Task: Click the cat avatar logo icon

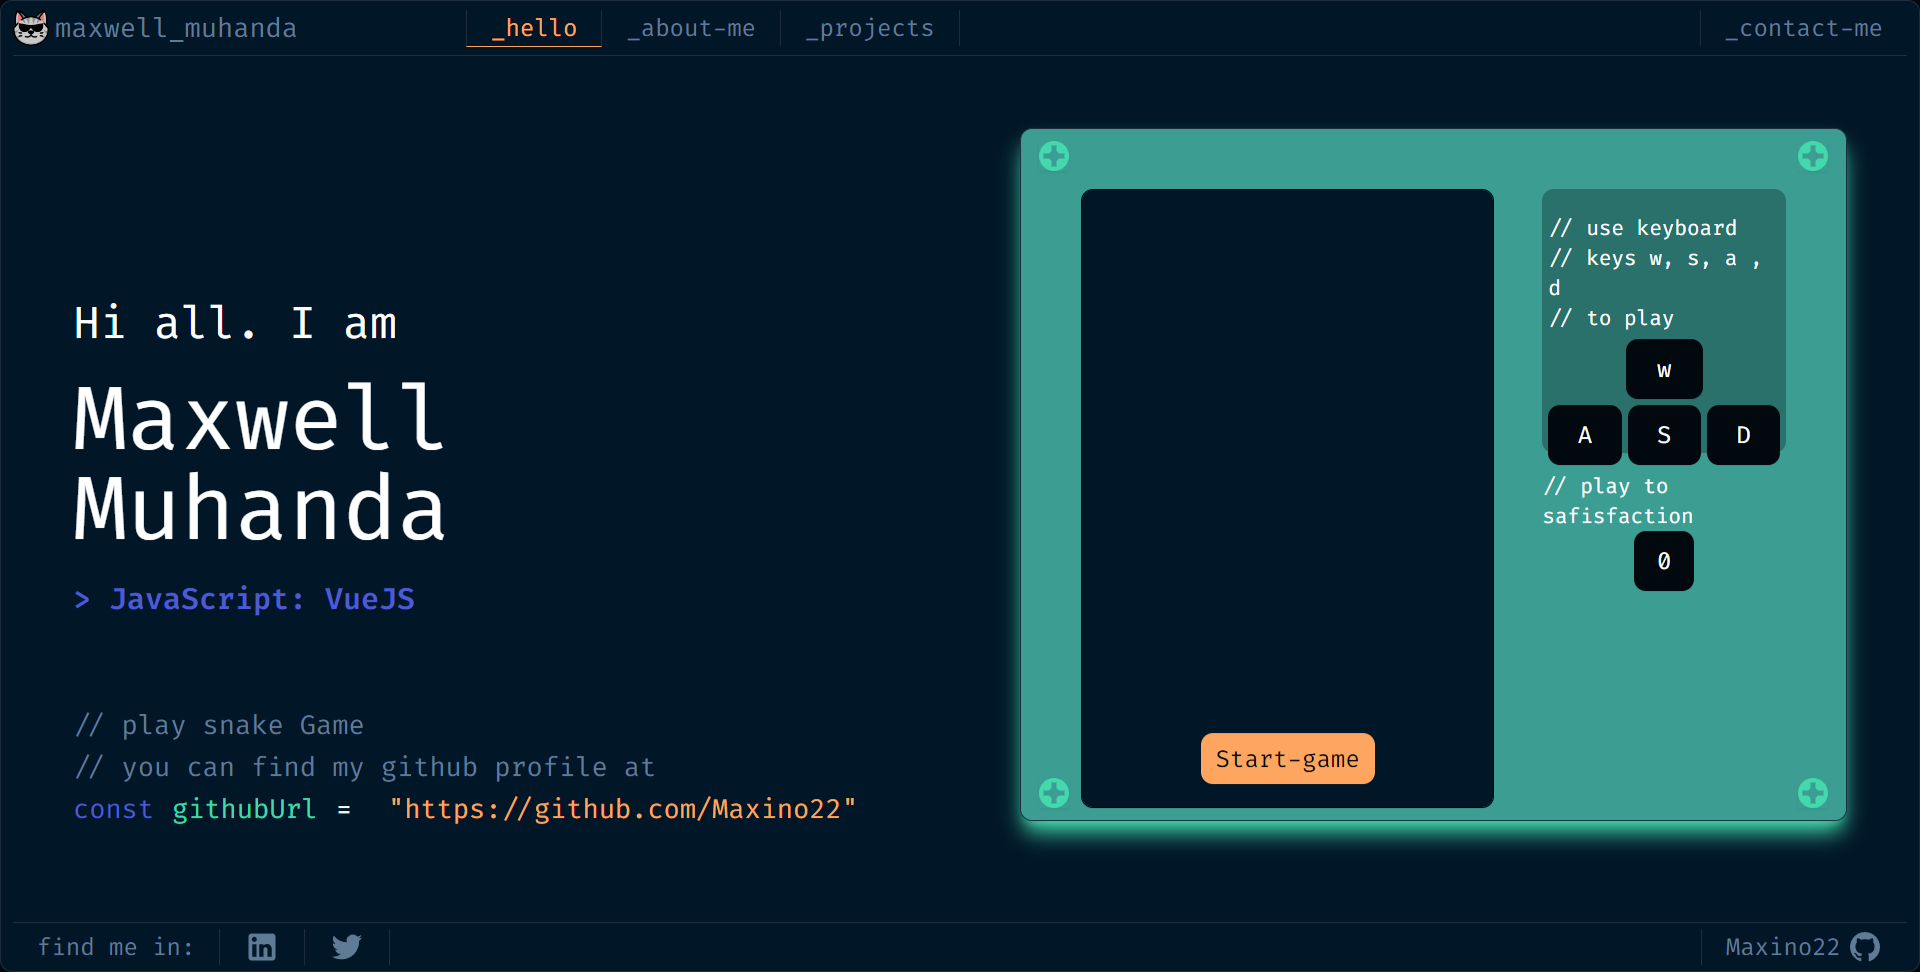Action: point(31,29)
